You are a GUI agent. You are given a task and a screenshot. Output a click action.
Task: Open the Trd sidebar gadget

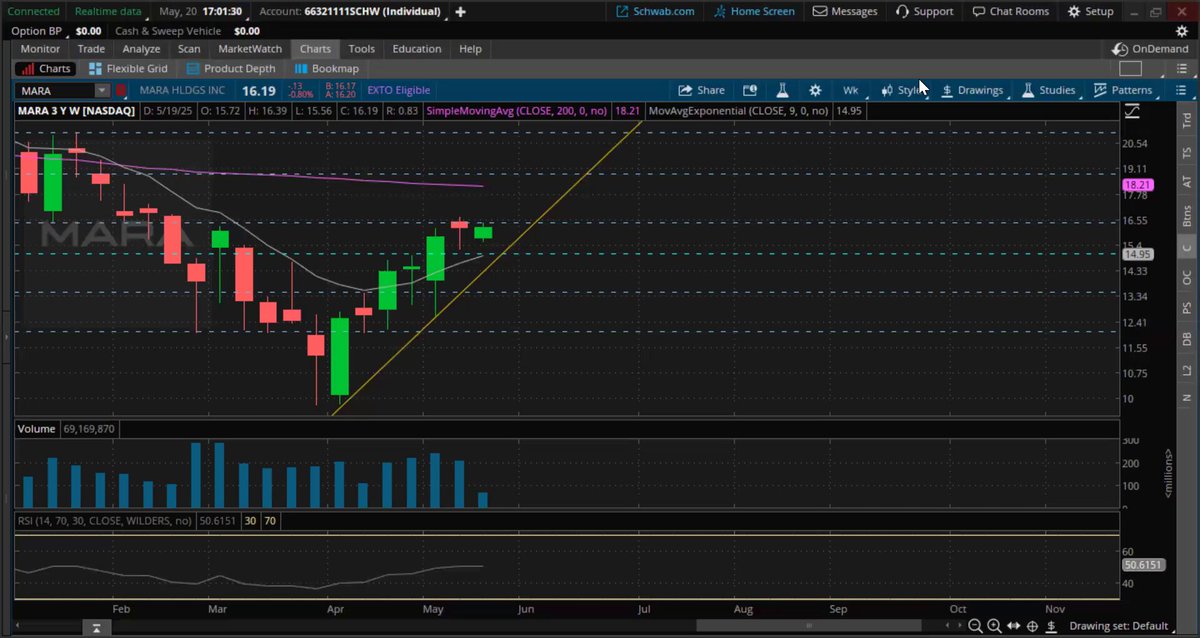coord(1187,121)
